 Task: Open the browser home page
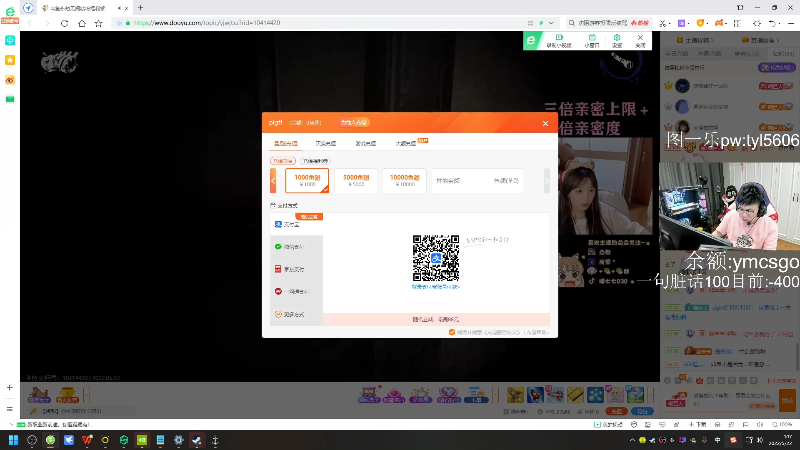point(82,23)
